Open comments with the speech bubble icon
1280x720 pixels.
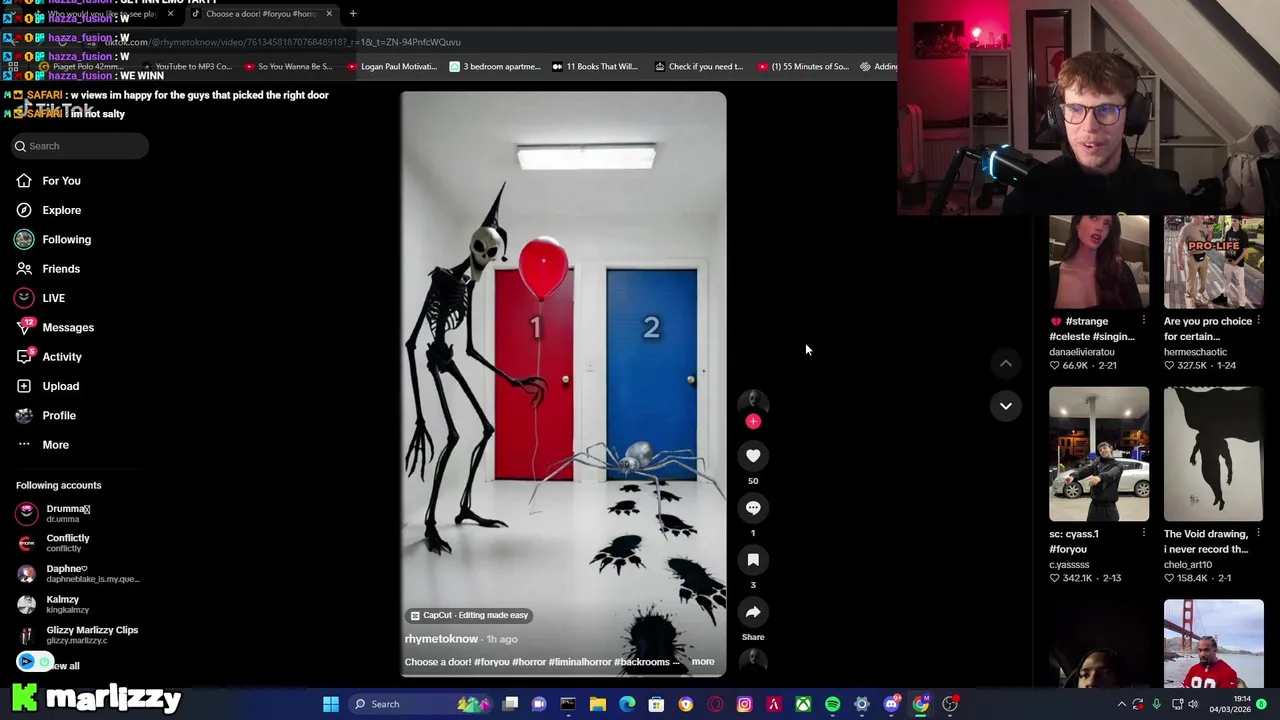pos(753,508)
